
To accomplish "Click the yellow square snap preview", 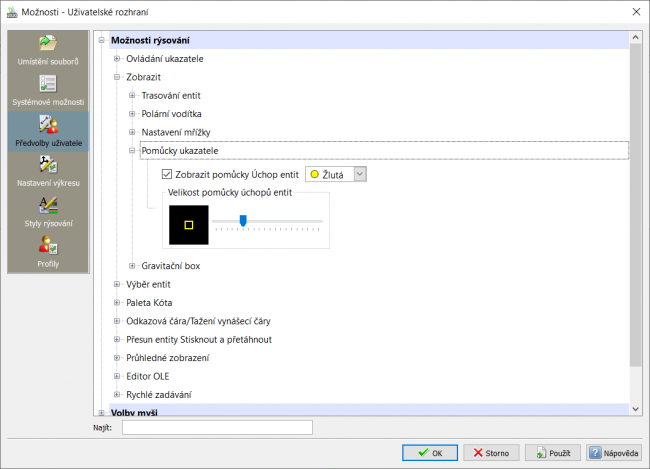I will [x=189, y=225].
